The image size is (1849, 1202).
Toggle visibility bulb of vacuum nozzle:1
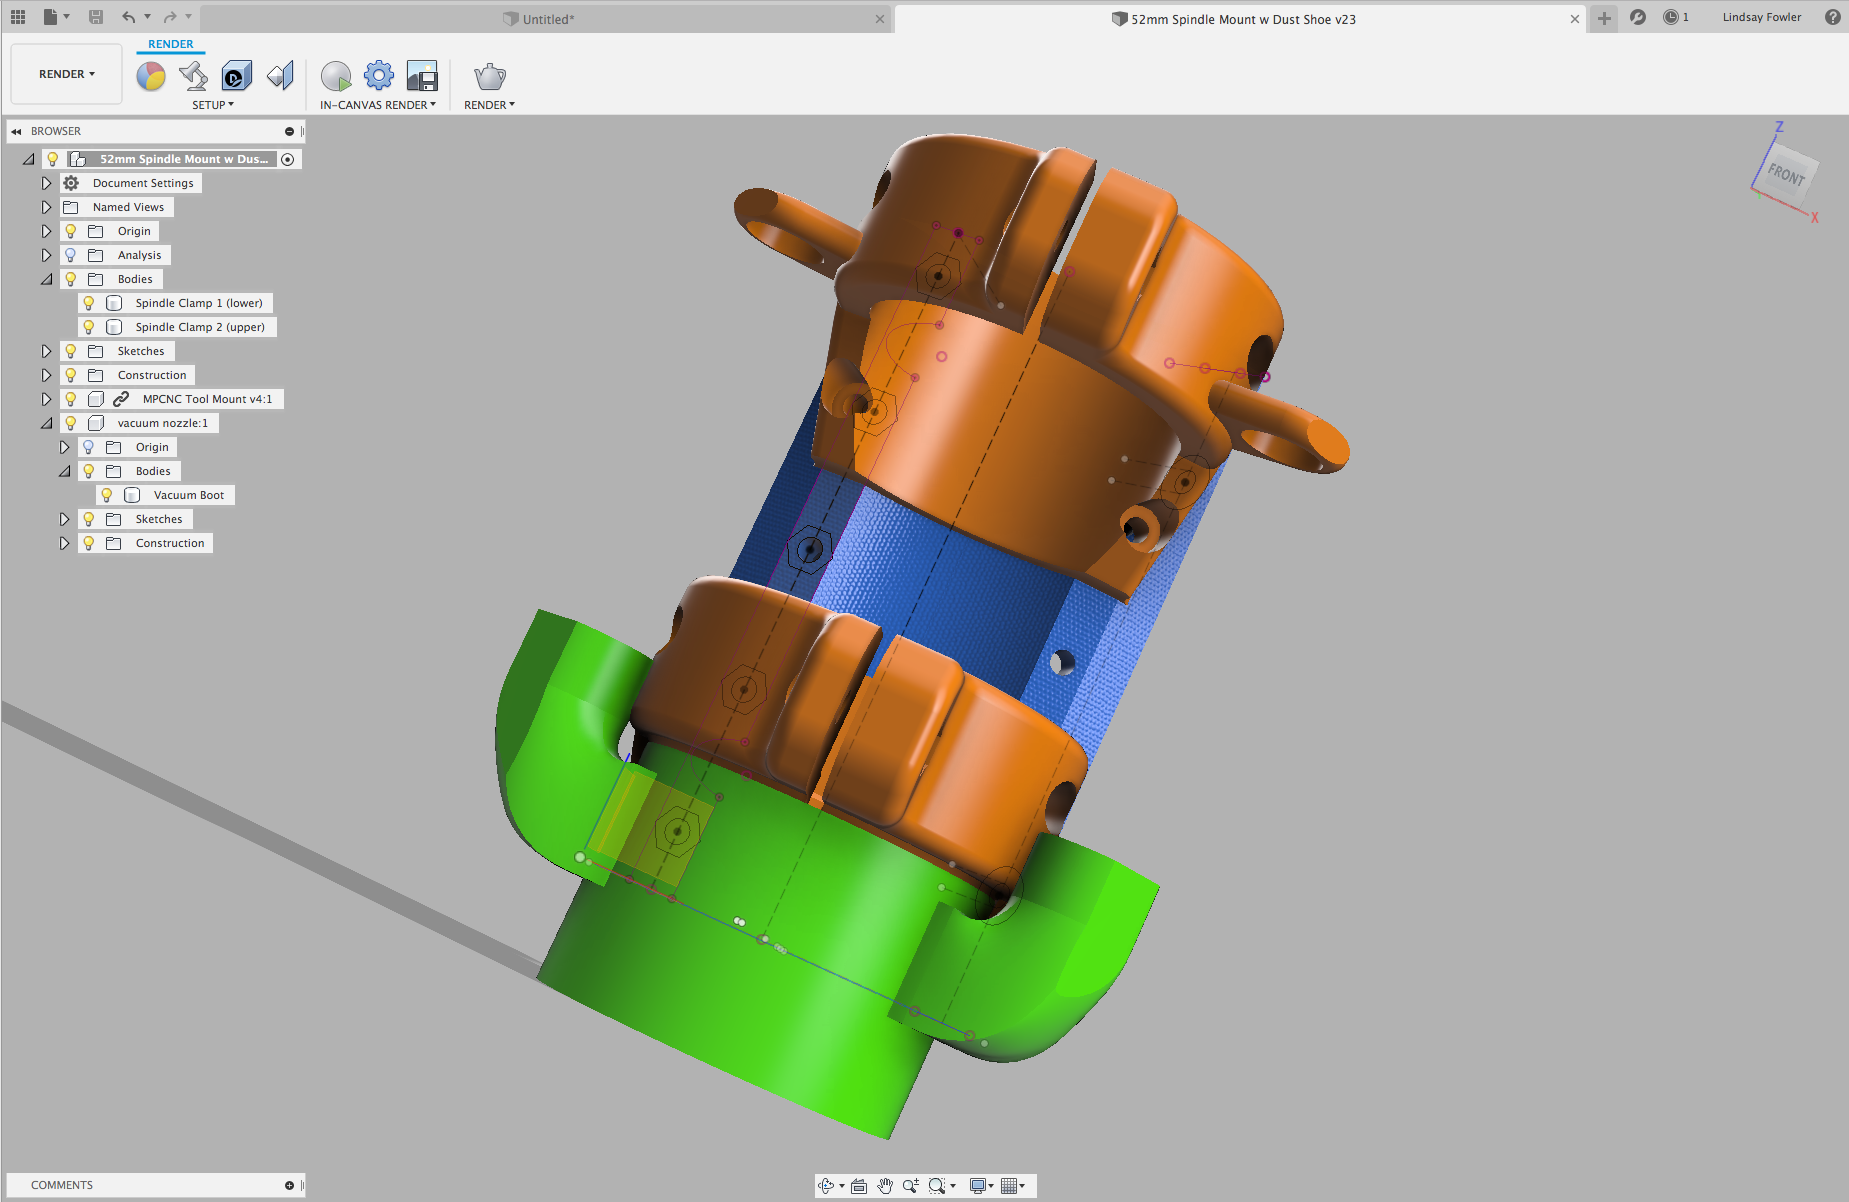[x=71, y=423]
